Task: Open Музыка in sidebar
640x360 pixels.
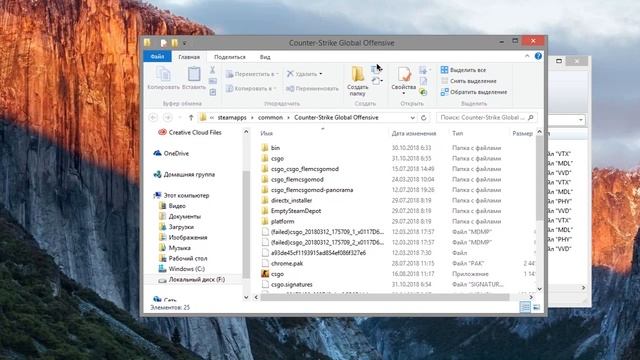Action: (174, 248)
